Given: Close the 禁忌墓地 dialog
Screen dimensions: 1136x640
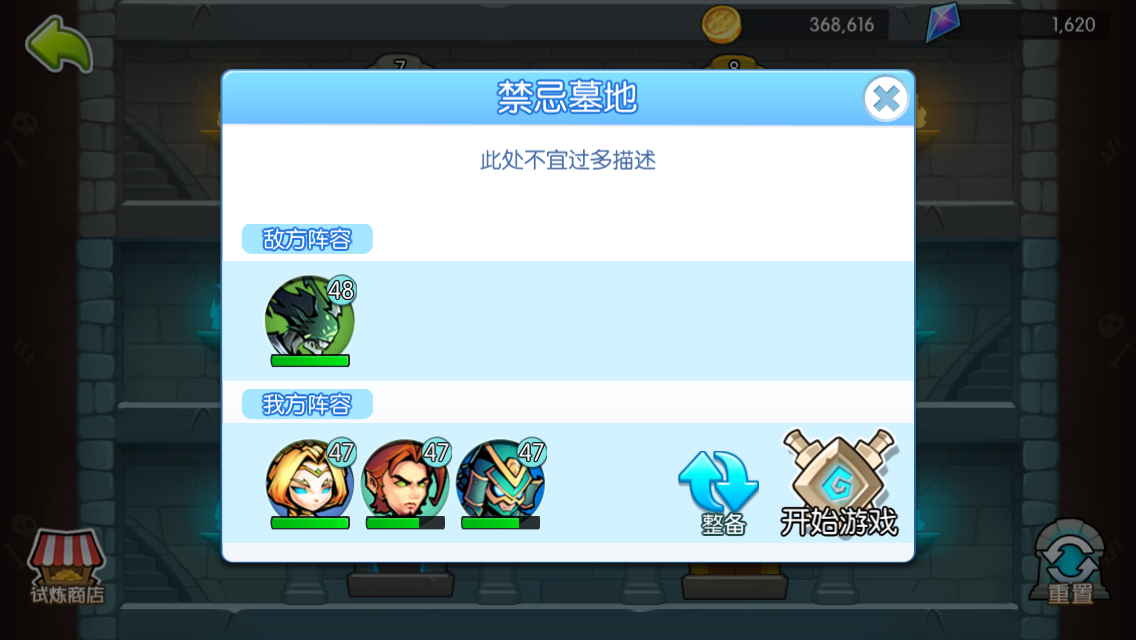Looking at the screenshot, I should 885,99.
